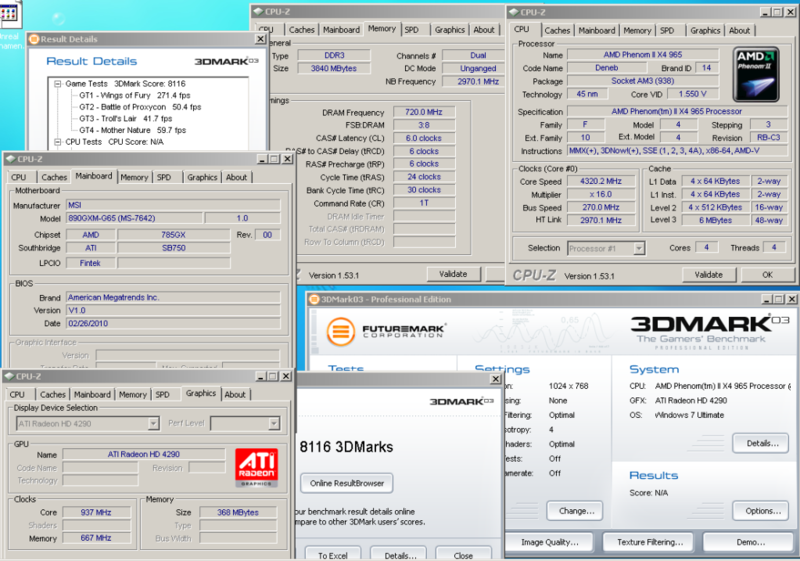Click the AMD Phenom II processor logo
Viewport: 800px width, 561px height.
click(756, 76)
